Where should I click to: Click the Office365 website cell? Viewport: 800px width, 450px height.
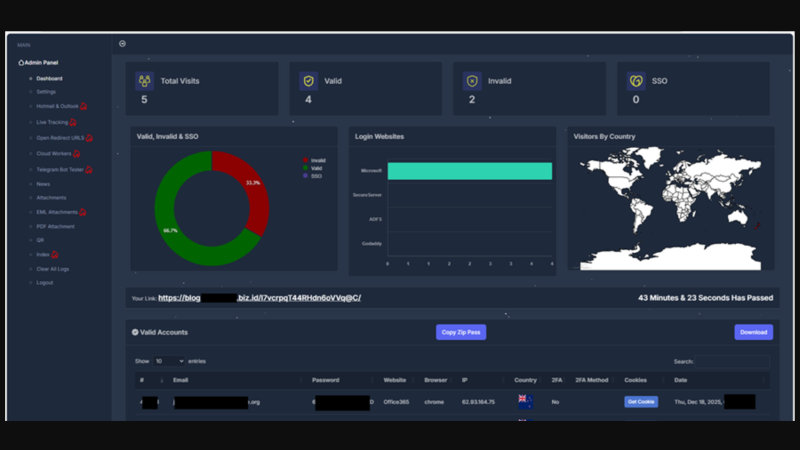pos(396,402)
